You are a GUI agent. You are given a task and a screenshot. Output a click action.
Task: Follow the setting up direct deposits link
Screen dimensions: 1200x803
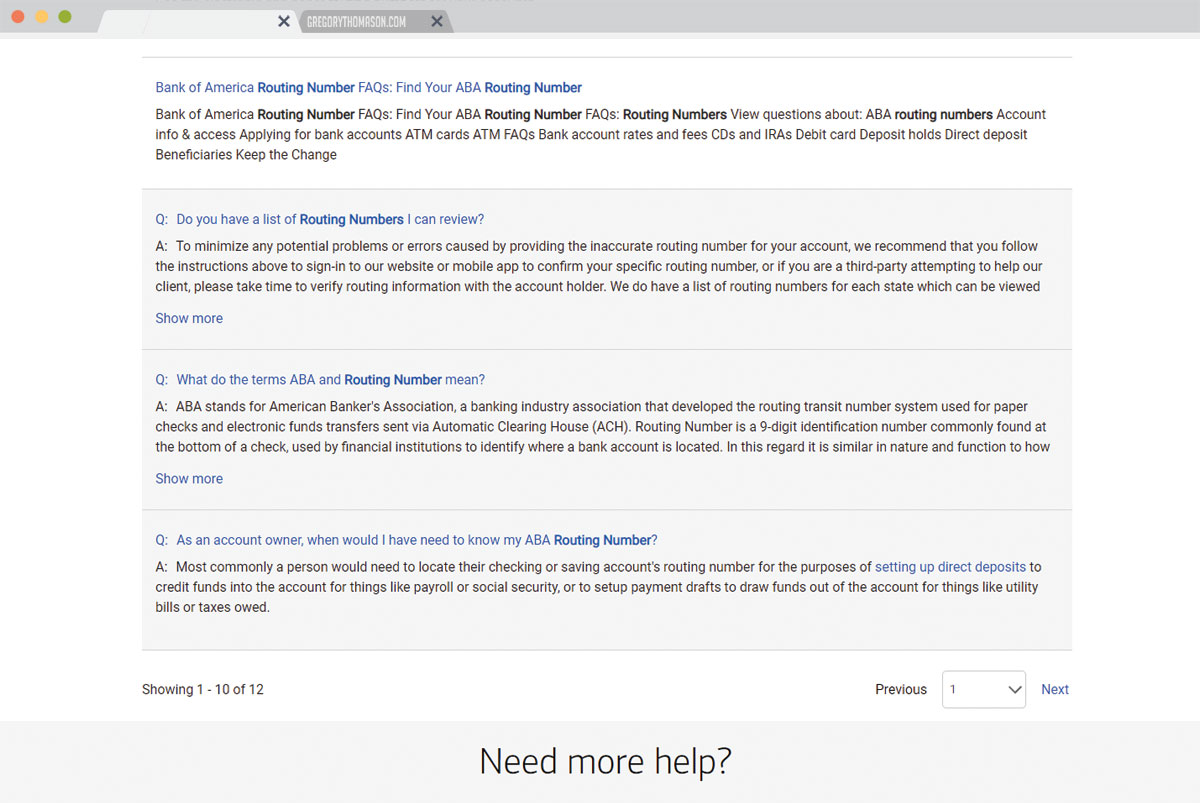click(950, 567)
